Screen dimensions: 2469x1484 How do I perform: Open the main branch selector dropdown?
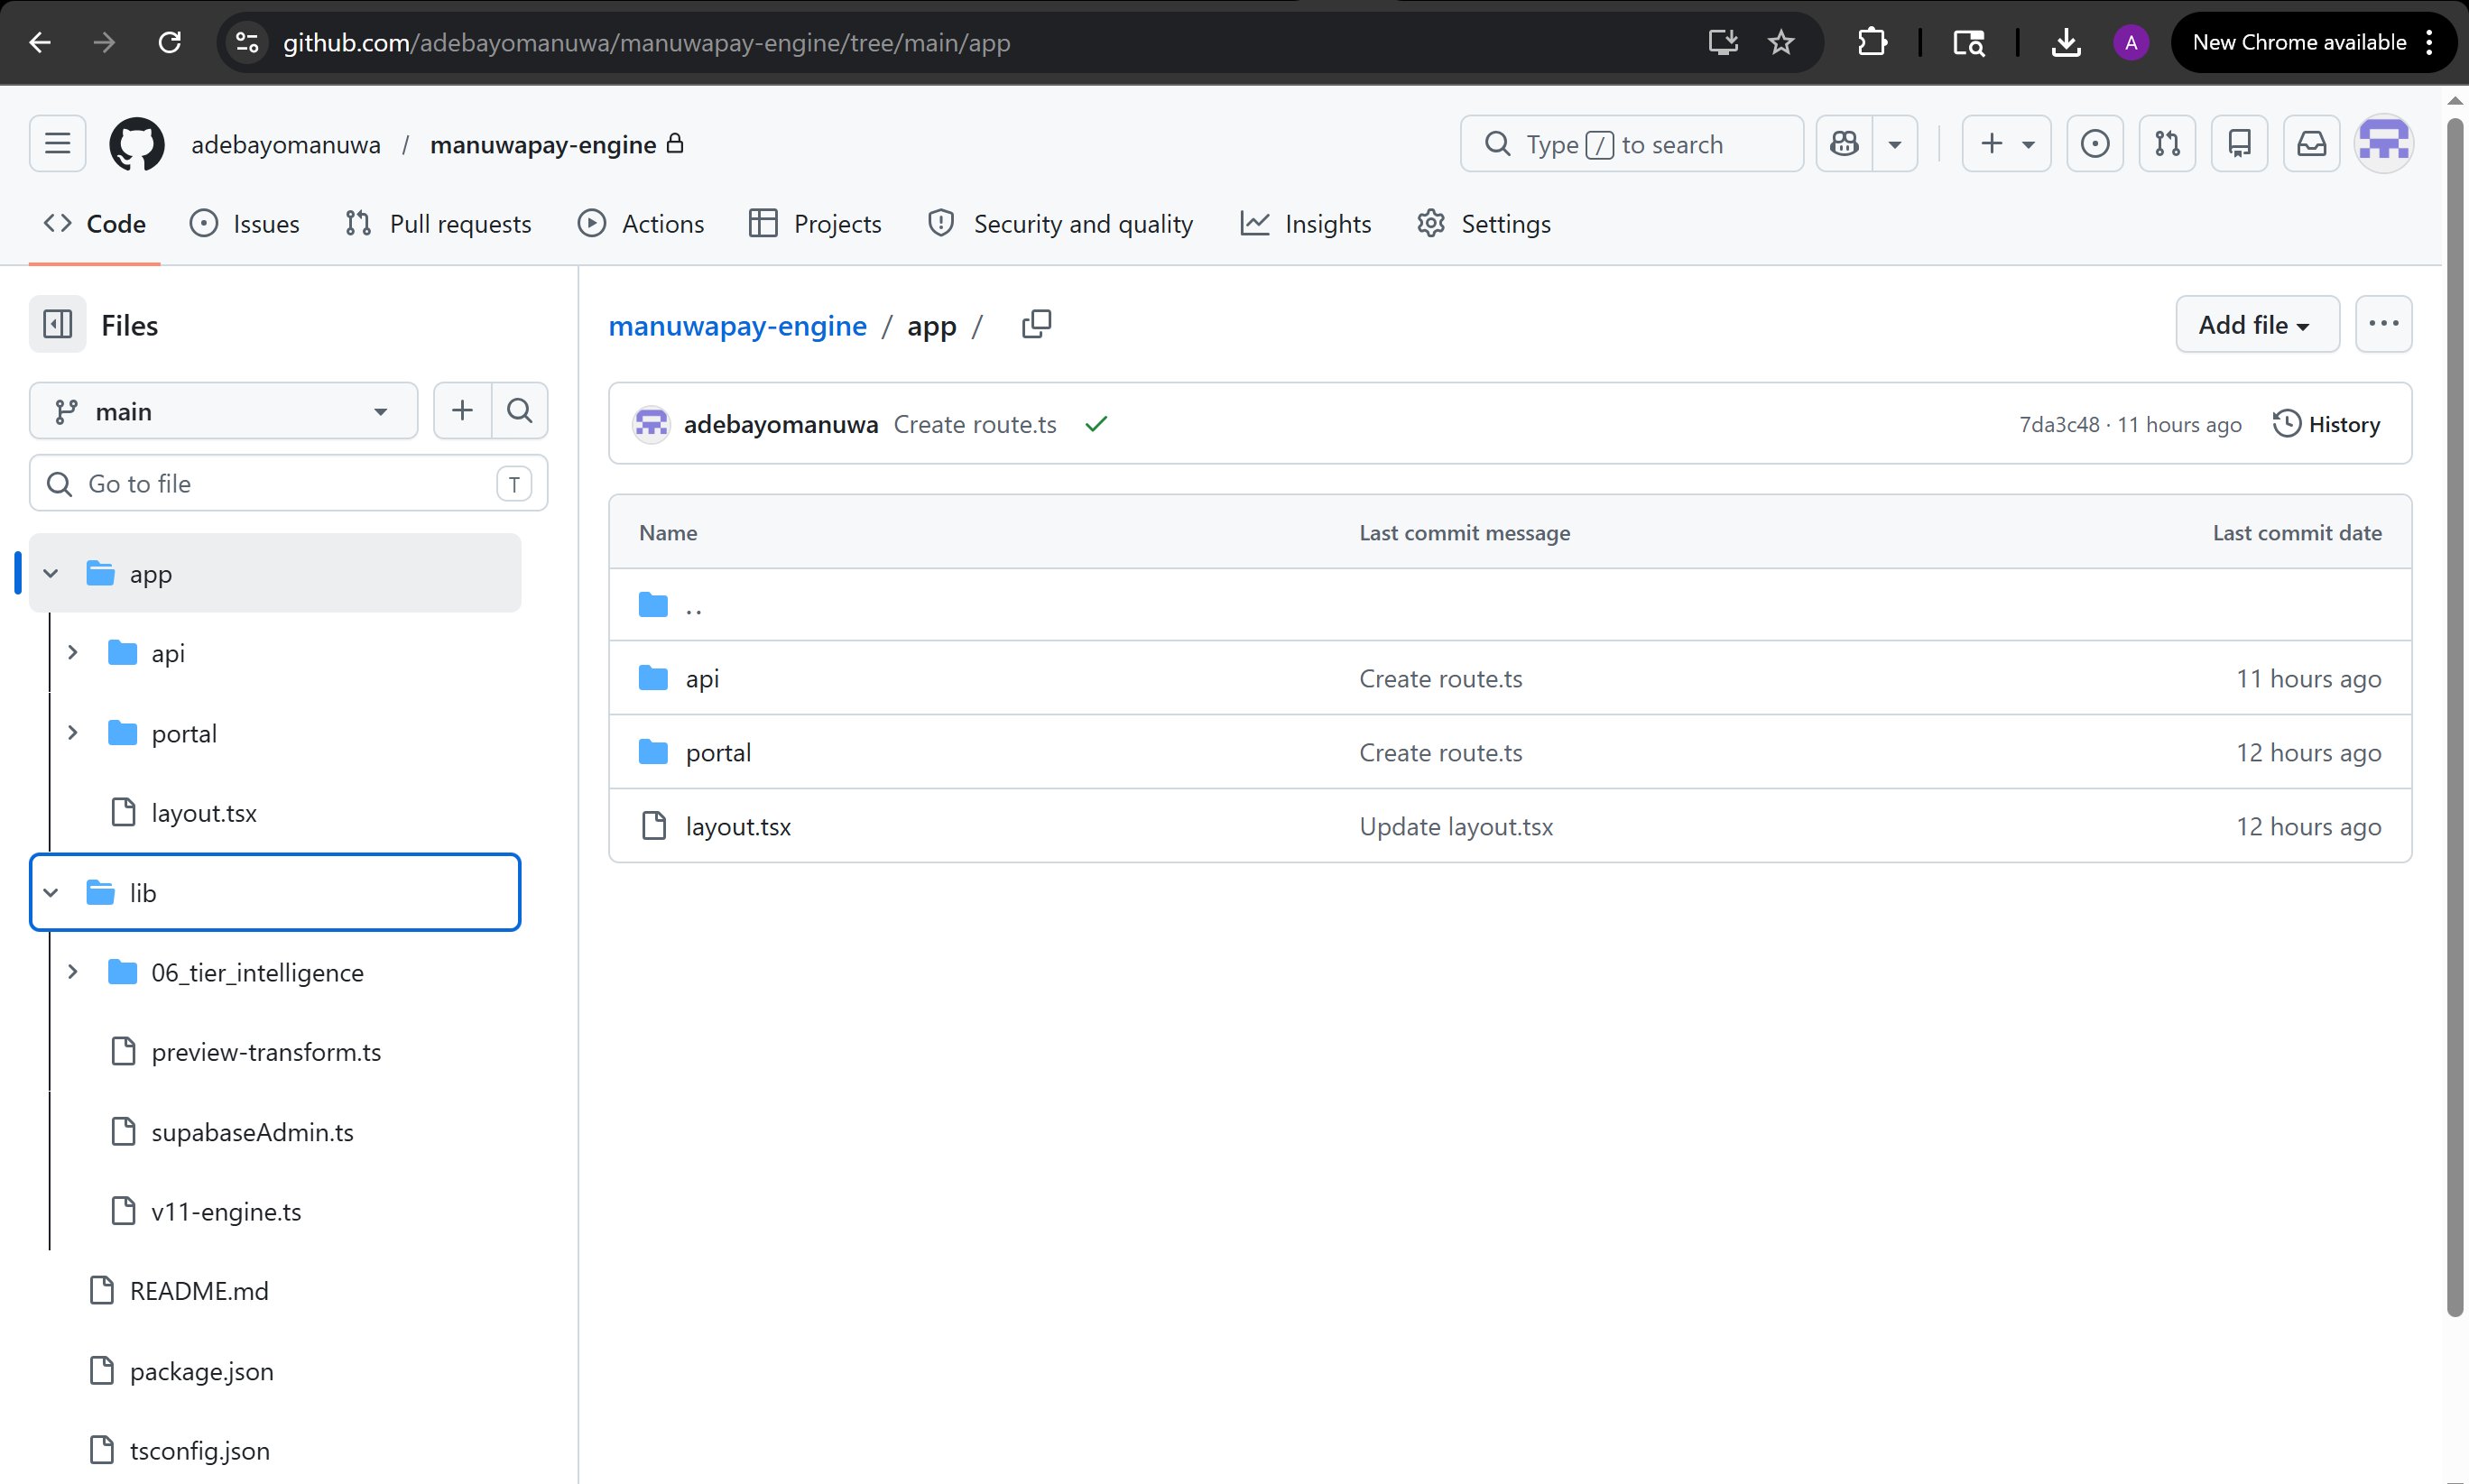[x=223, y=411]
